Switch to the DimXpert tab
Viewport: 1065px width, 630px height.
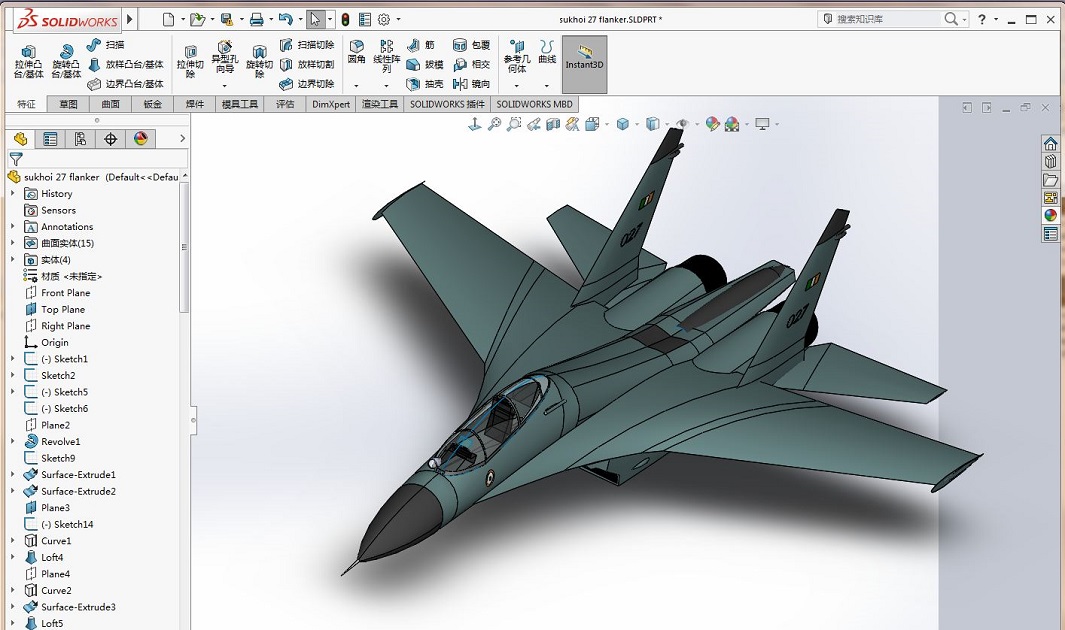pyautogui.click(x=331, y=104)
